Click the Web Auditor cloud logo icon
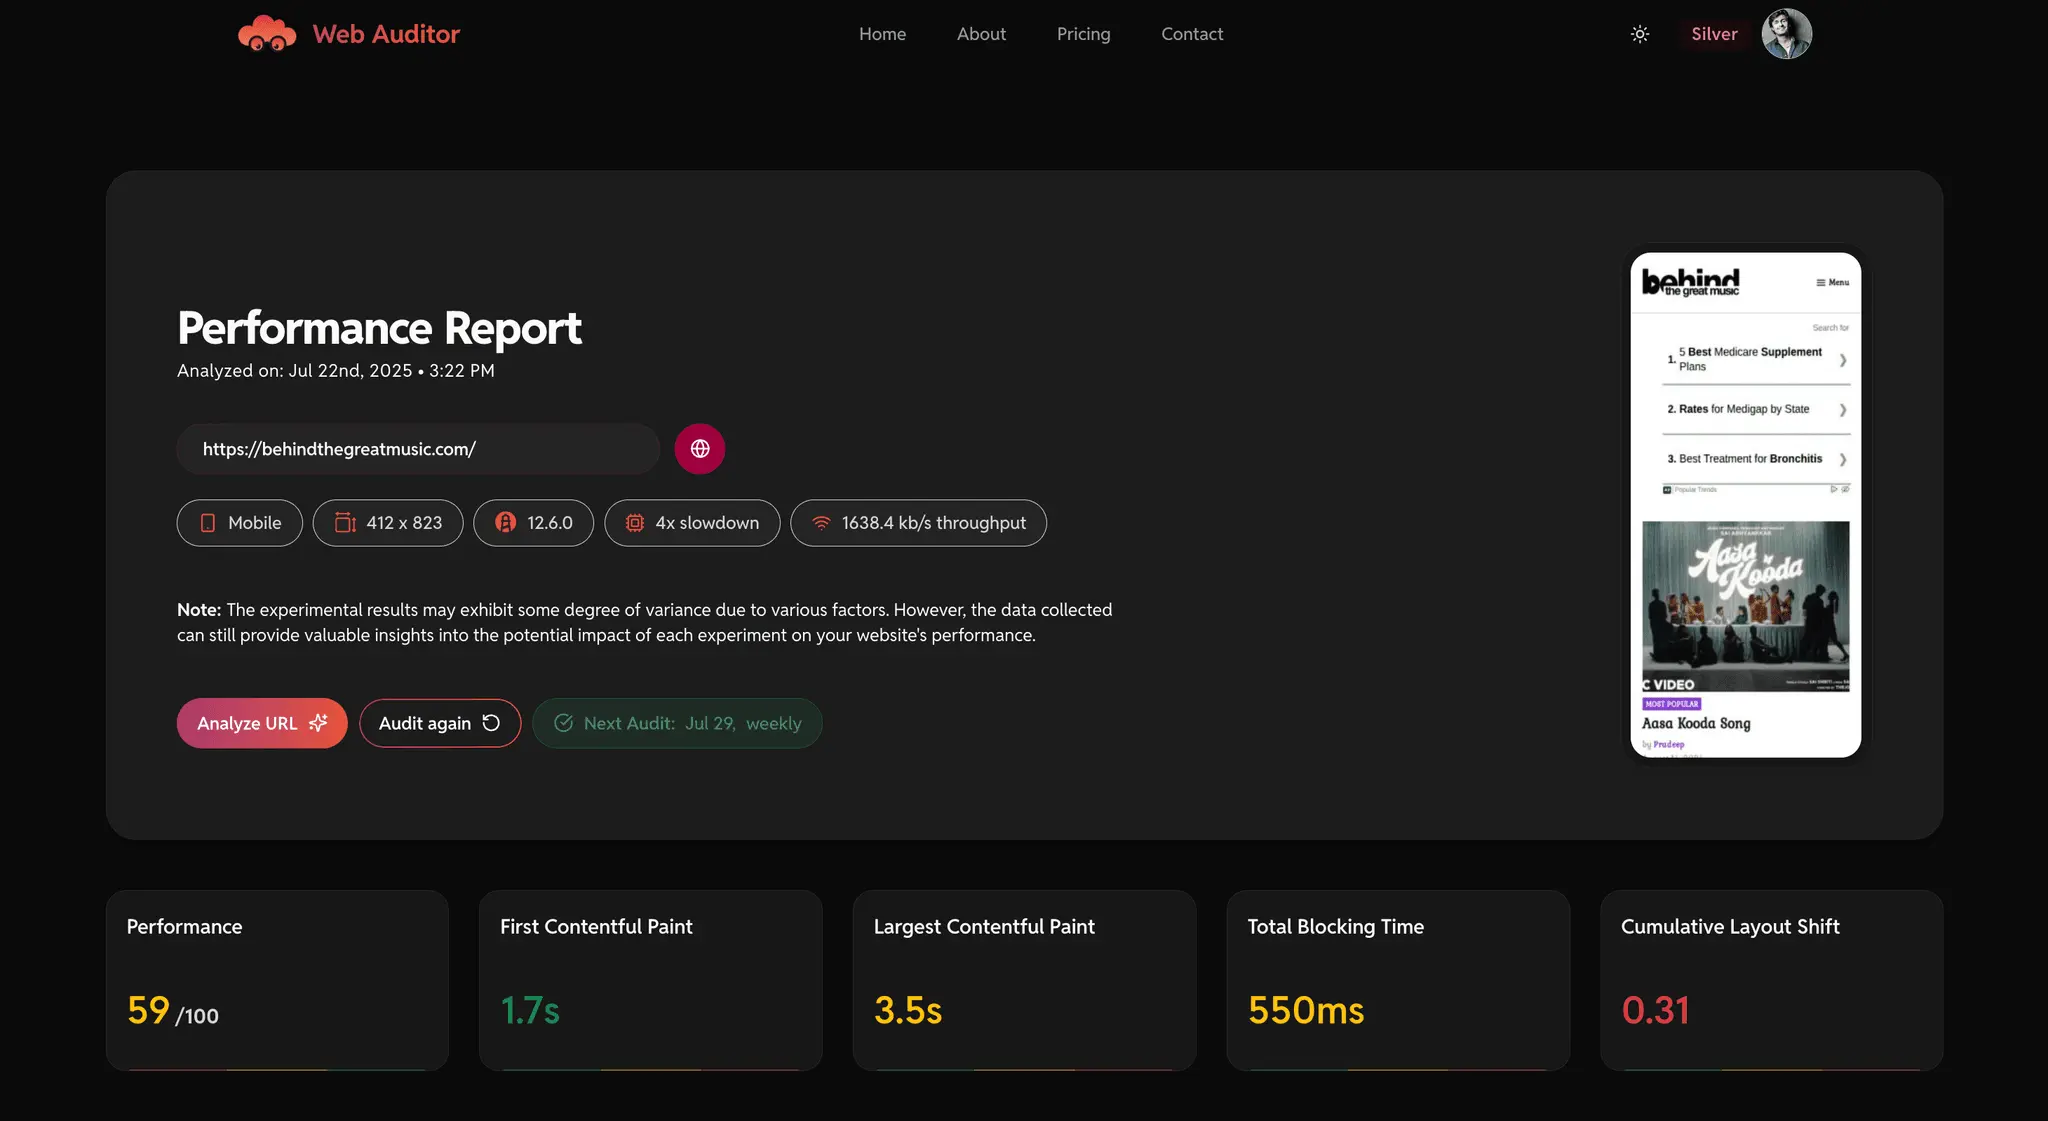 pos(267,34)
